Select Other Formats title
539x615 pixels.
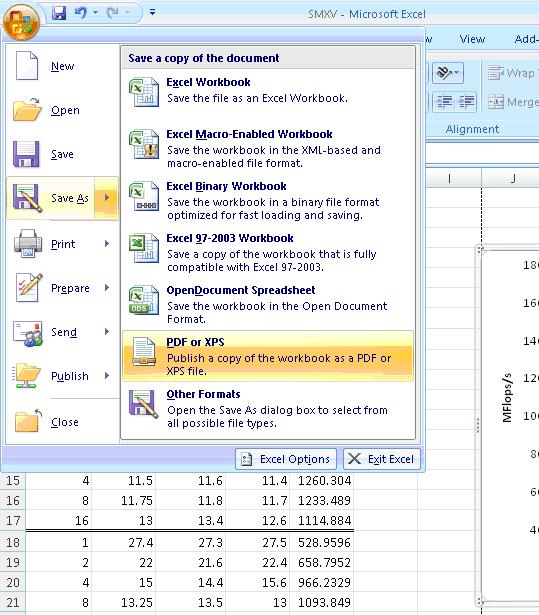pos(203,394)
